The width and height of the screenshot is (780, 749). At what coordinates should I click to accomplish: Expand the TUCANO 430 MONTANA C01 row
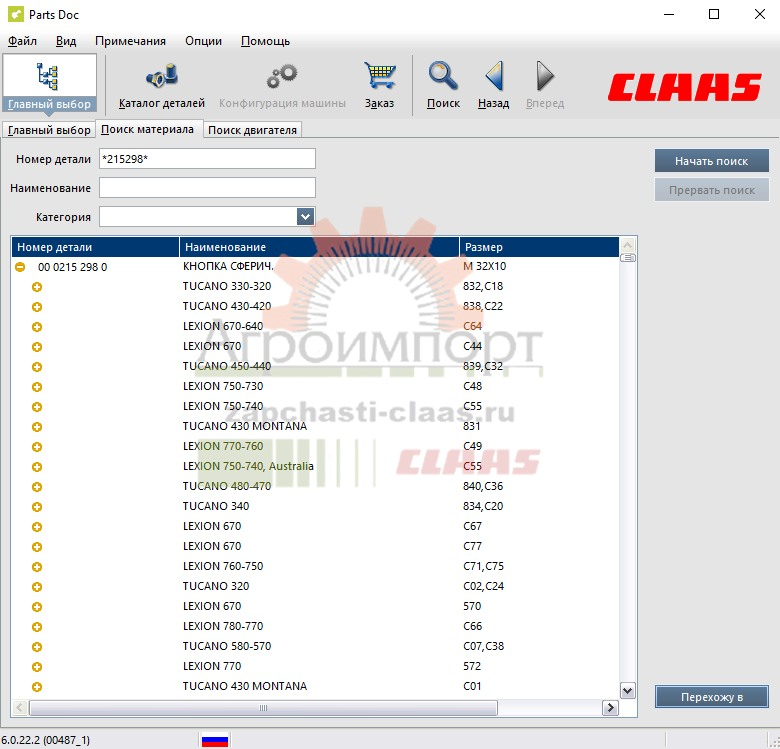click(x=37, y=687)
